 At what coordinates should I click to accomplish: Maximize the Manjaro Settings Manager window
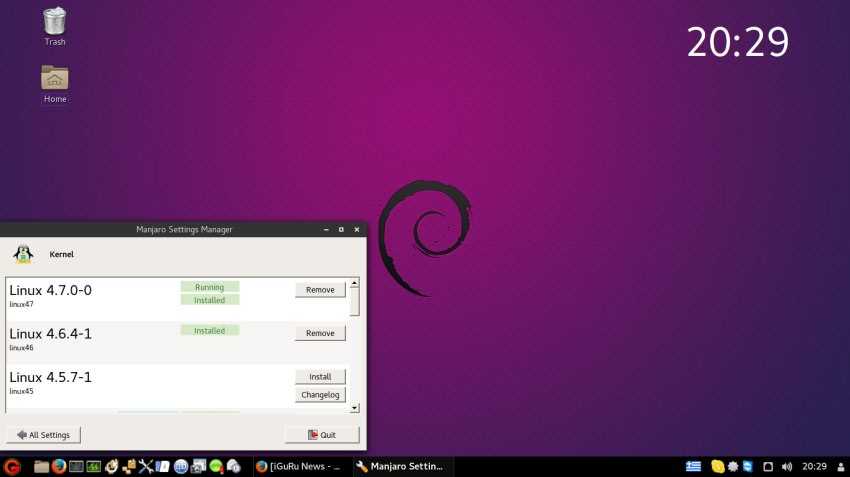(x=341, y=229)
